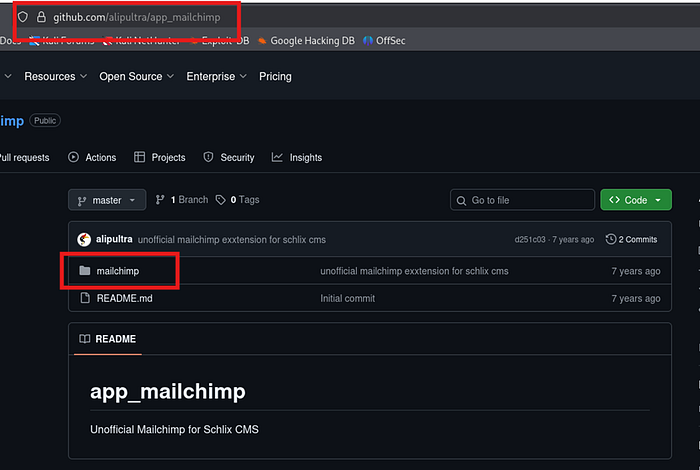The width and height of the screenshot is (700, 470).
Task: Click the '7 years ago' in mailchimp row
Action: (636, 271)
